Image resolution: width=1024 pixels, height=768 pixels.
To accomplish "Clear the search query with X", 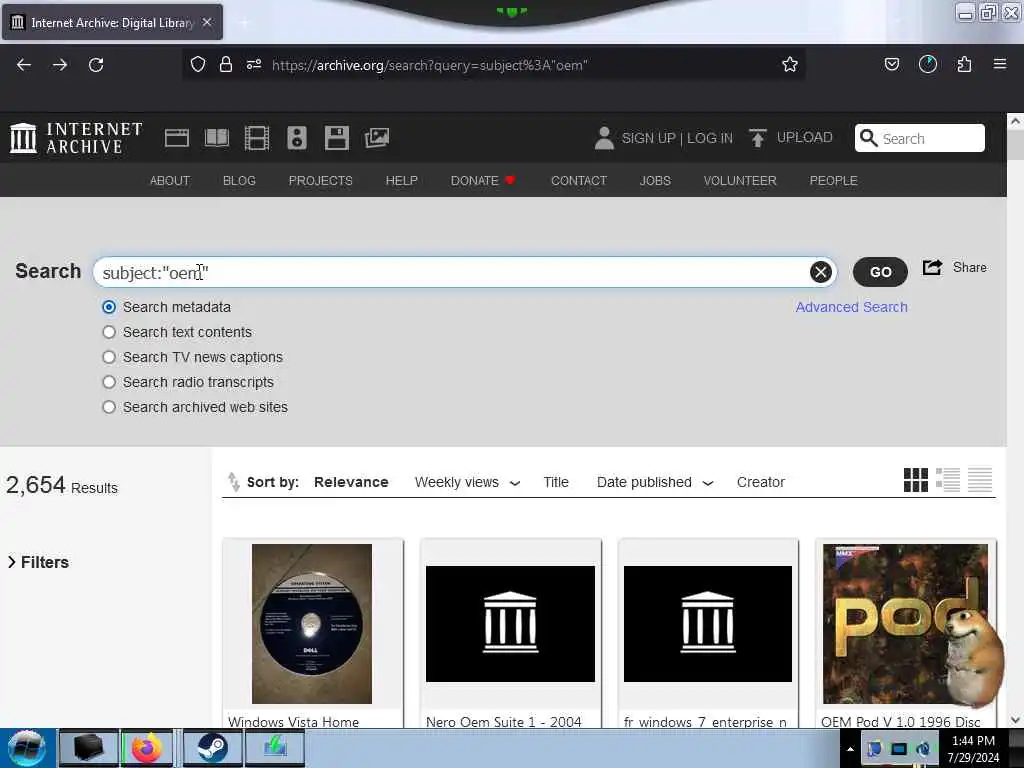I will coord(820,272).
